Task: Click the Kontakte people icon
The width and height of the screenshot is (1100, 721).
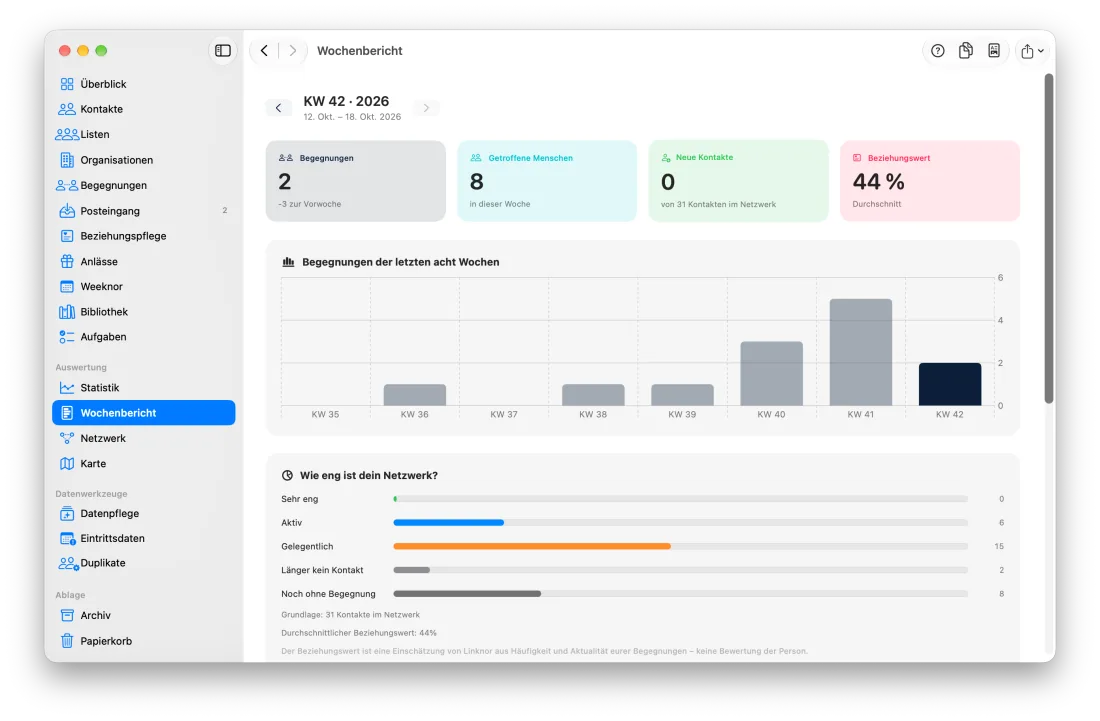Action: pyautogui.click(x=67, y=109)
